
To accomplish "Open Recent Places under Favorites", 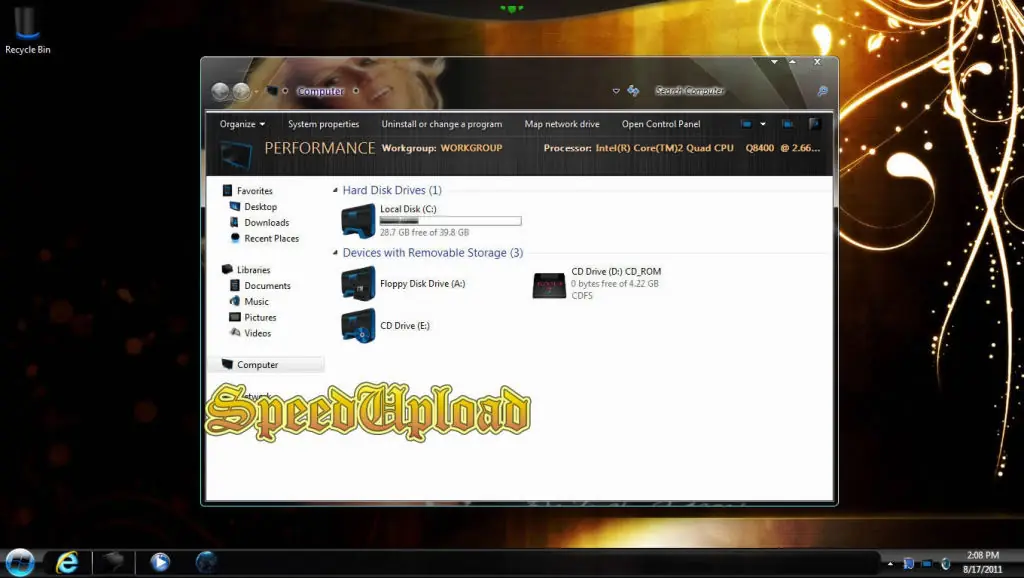I will coord(272,238).
